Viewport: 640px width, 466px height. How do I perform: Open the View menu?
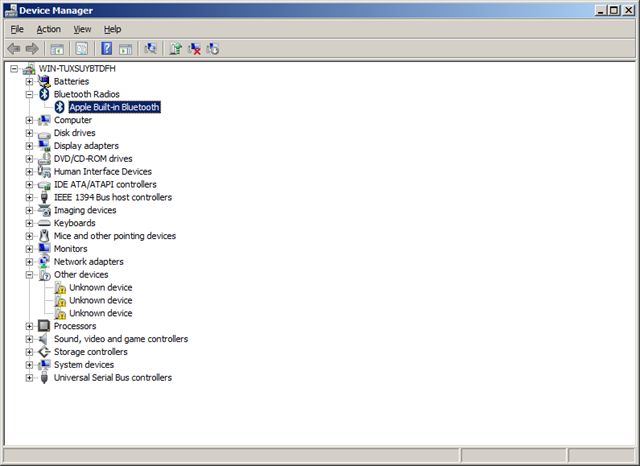[82, 29]
